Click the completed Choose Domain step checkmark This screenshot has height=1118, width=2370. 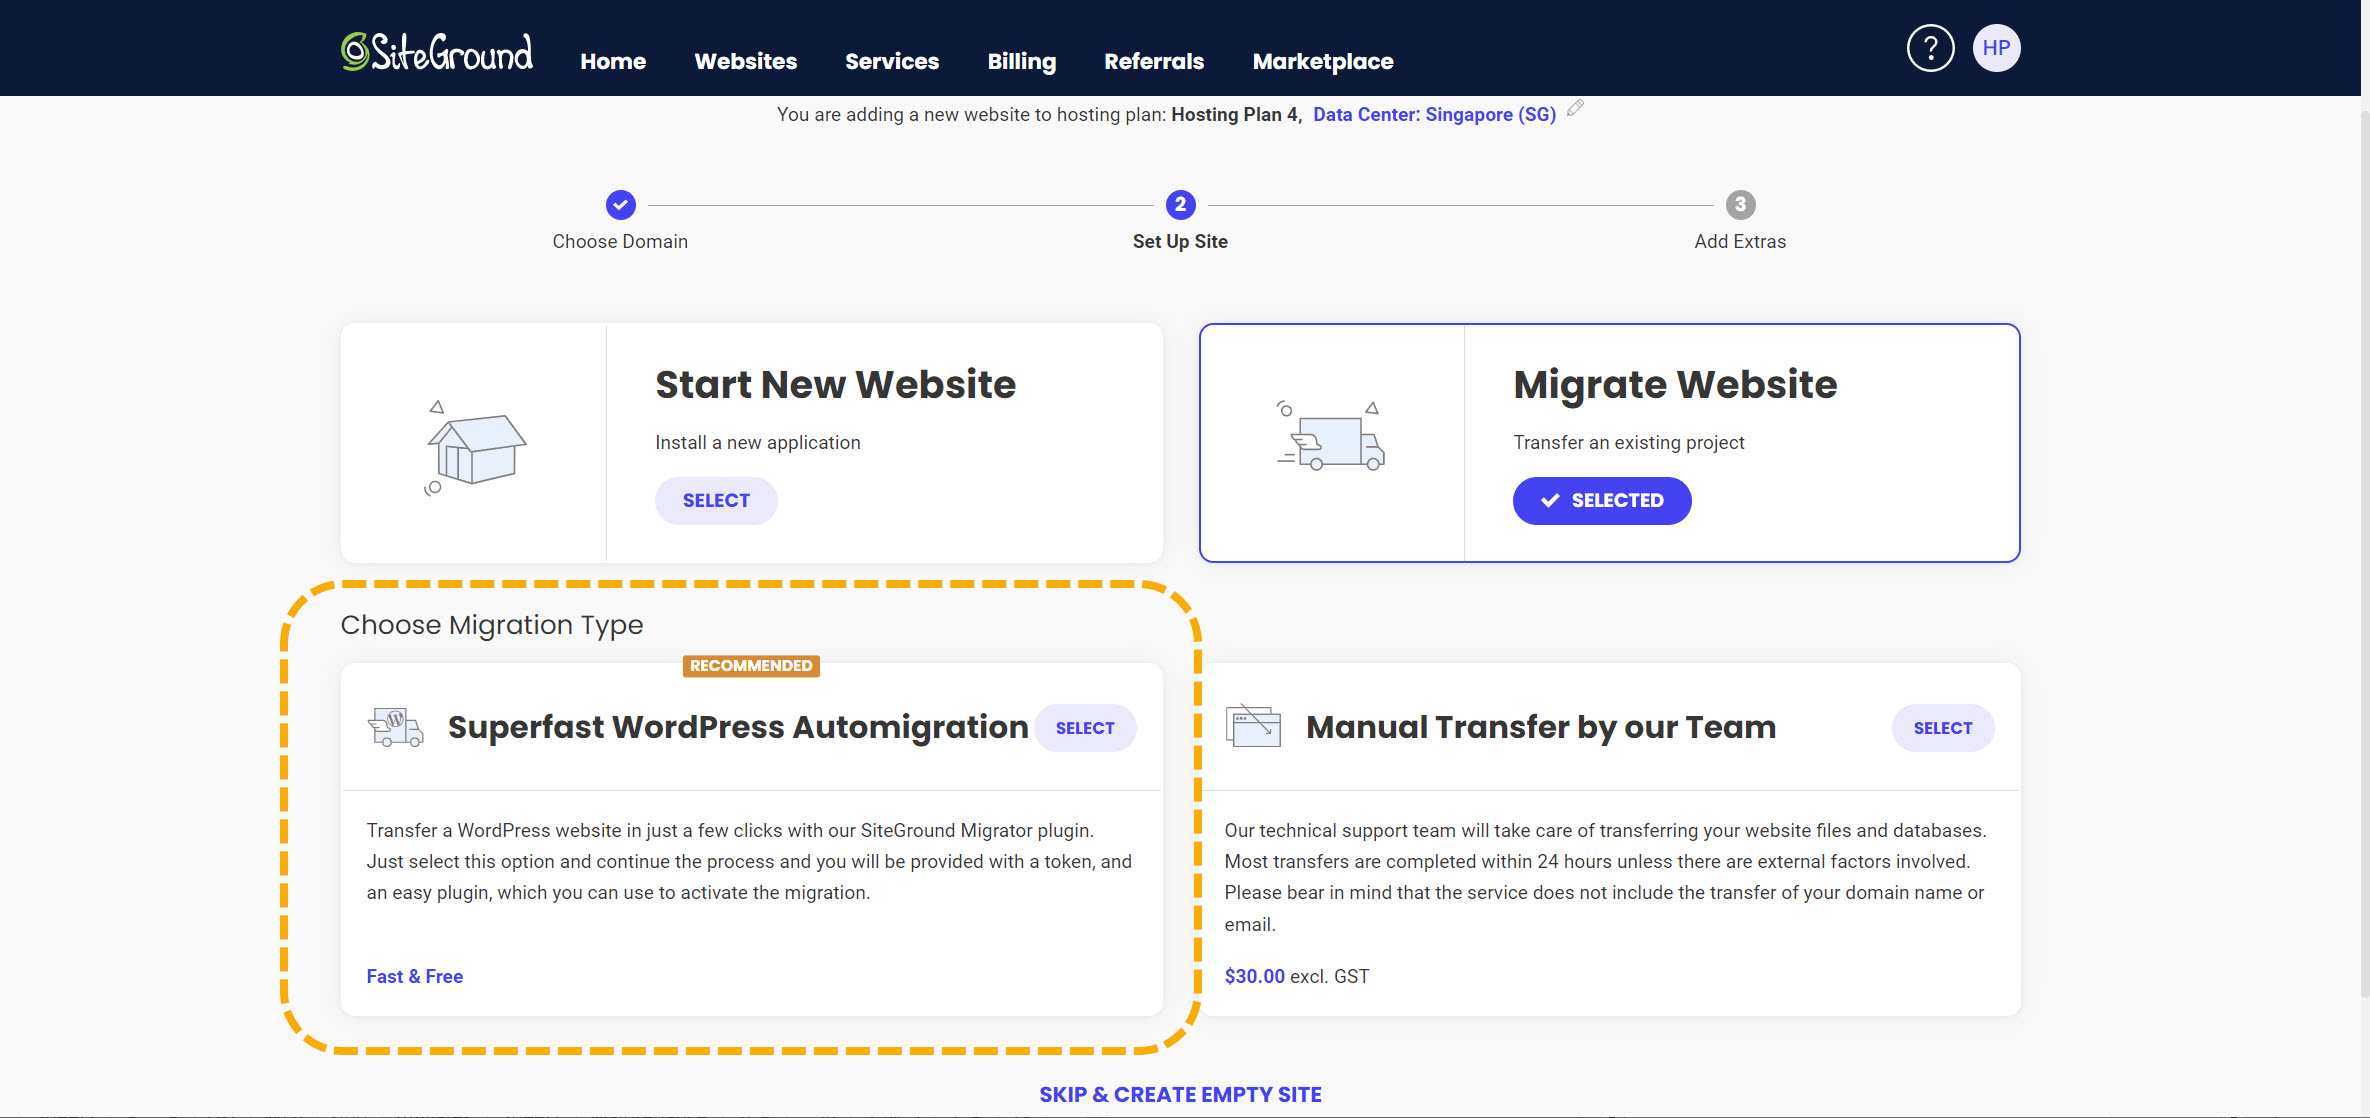[620, 205]
